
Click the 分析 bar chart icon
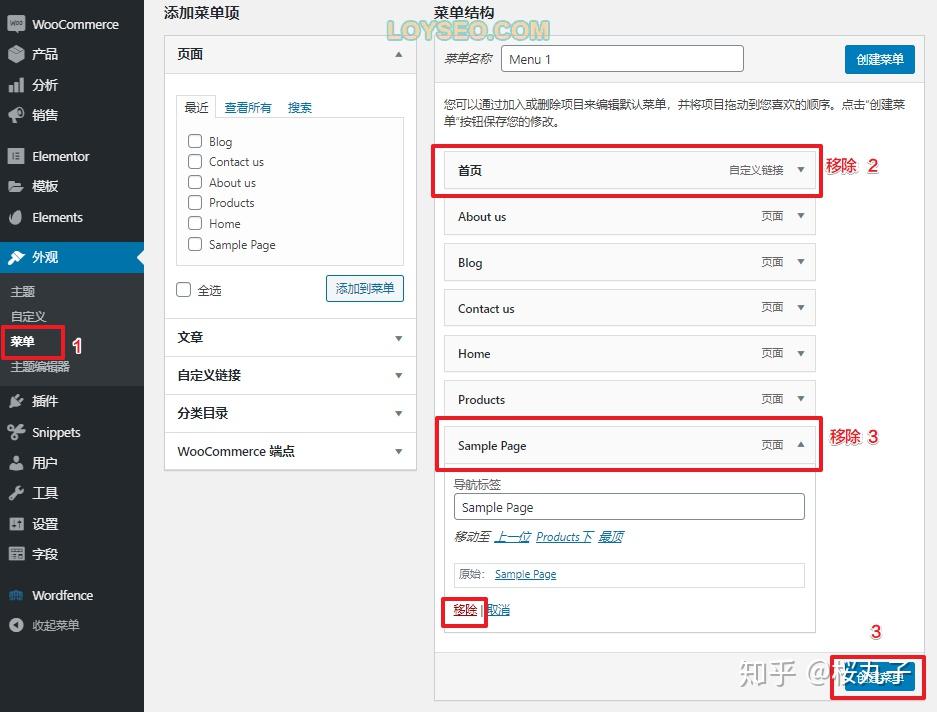point(16,85)
